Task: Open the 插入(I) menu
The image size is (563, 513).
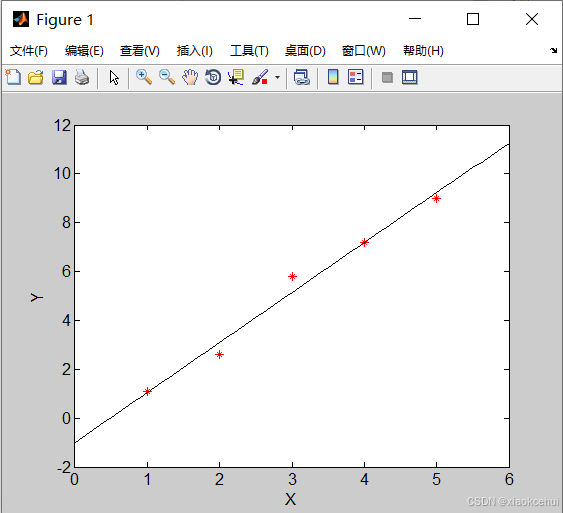Action: tap(195, 51)
